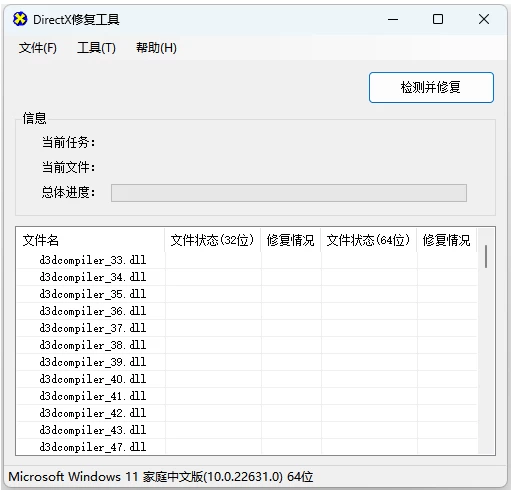Click the last 修复情况 column header
The height and width of the screenshot is (490, 511).
coord(447,240)
